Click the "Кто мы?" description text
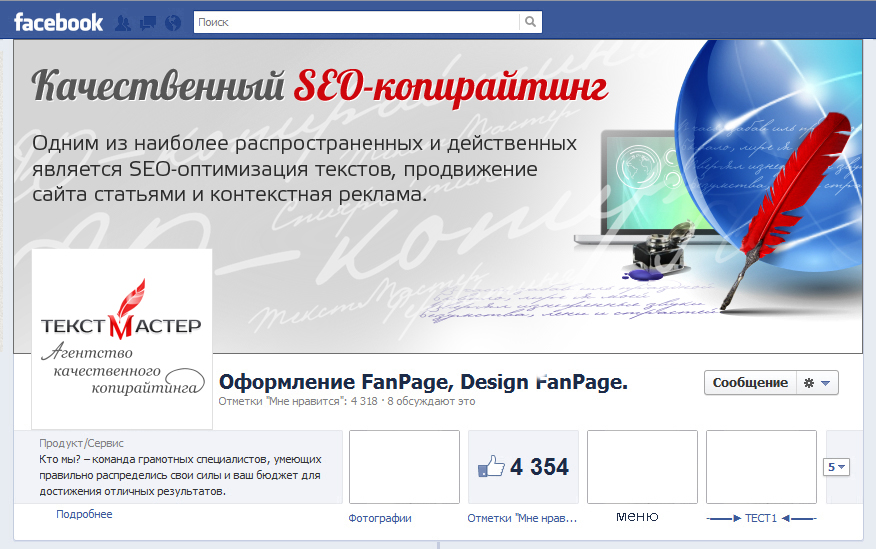Screen dimensions: 876x549 tap(180, 475)
